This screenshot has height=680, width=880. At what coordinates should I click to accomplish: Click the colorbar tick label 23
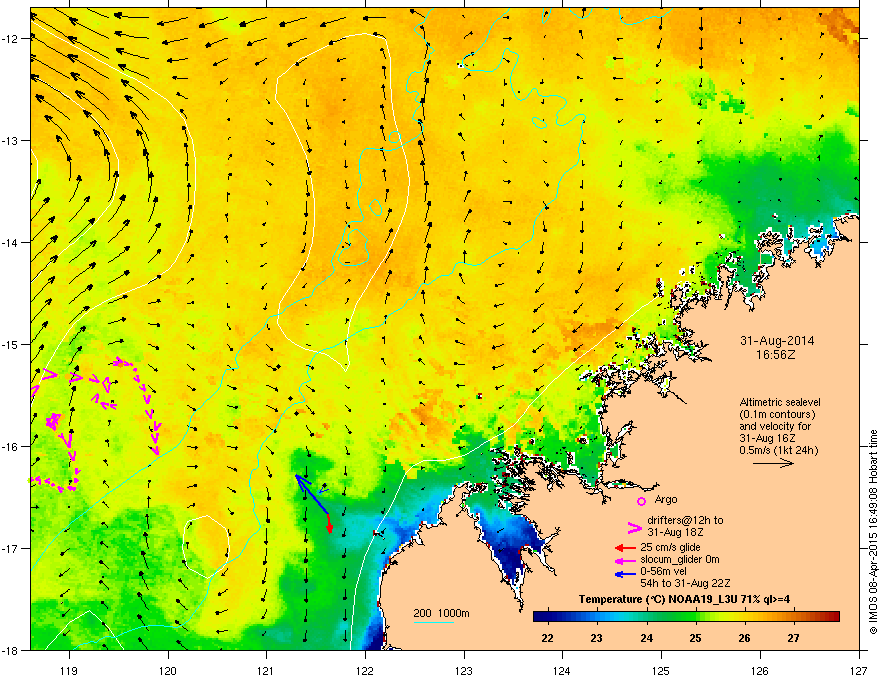click(597, 638)
